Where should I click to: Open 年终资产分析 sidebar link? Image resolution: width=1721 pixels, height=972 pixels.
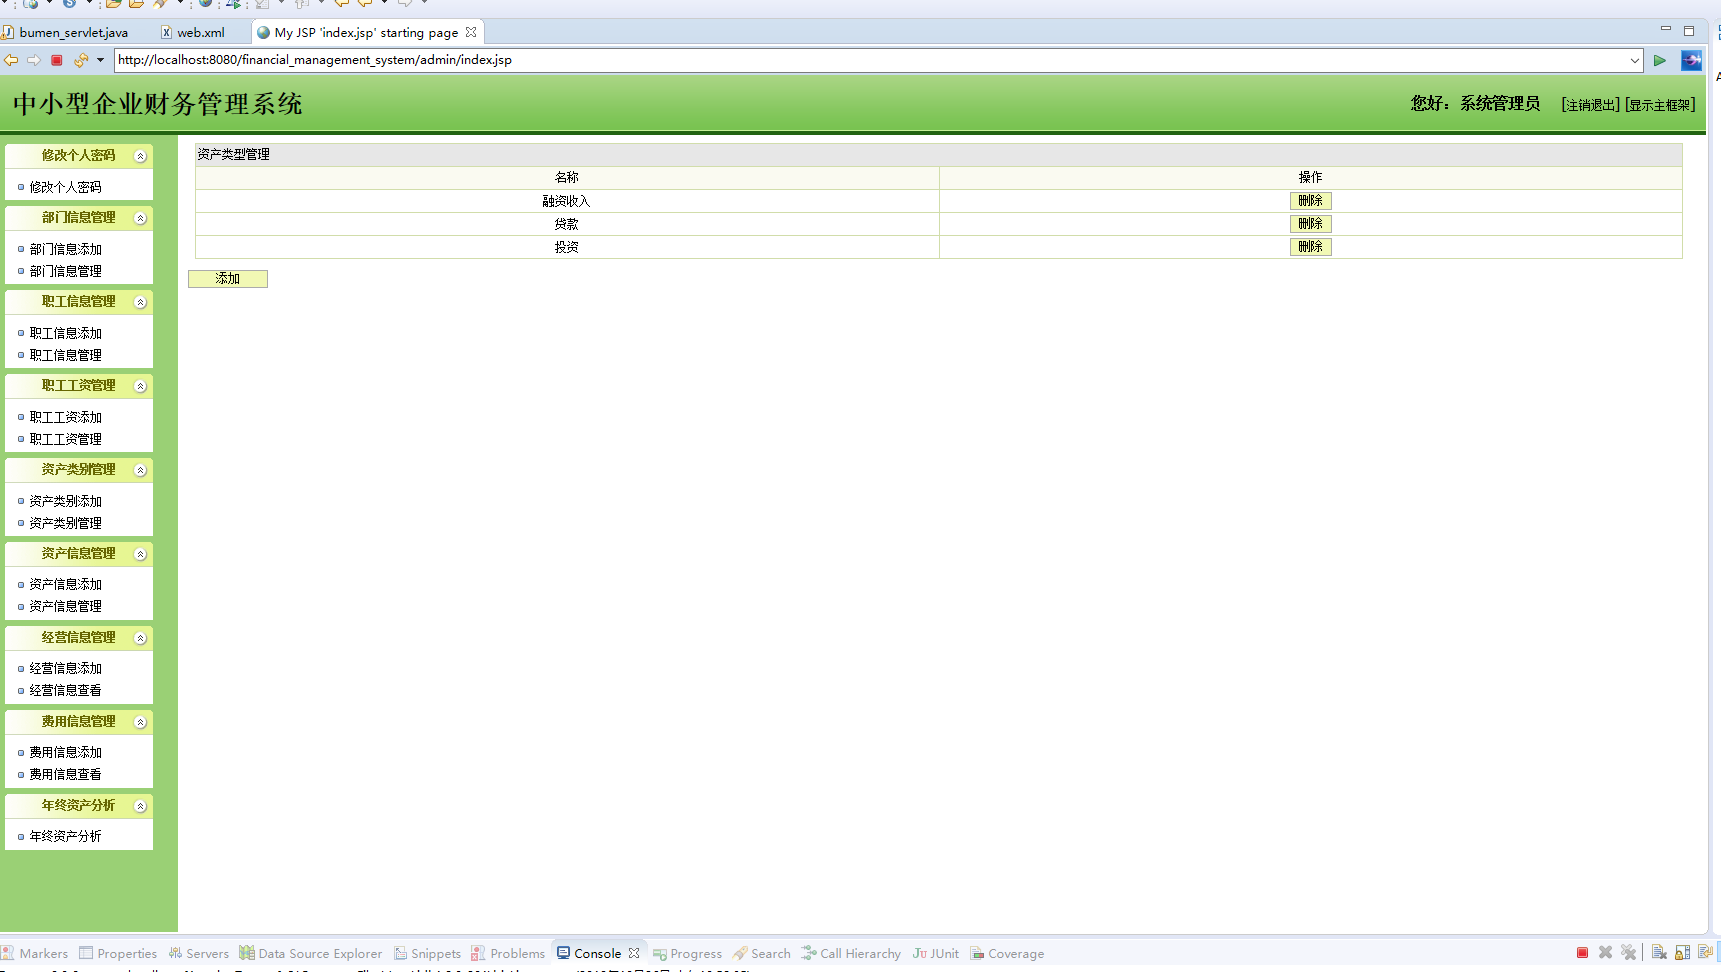tap(65, 836)
